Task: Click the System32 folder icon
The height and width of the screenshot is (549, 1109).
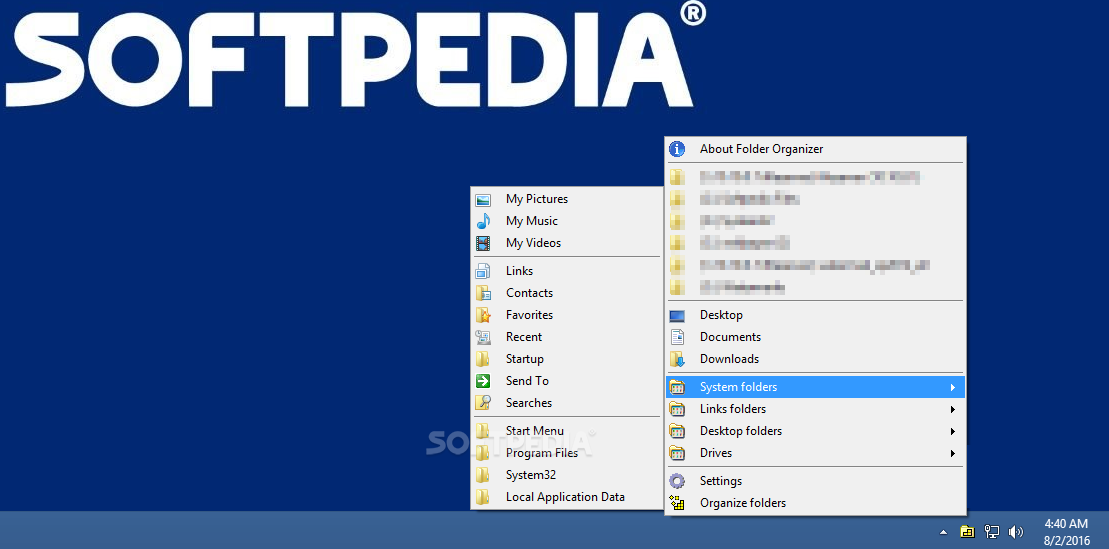Action: (483, 475)
